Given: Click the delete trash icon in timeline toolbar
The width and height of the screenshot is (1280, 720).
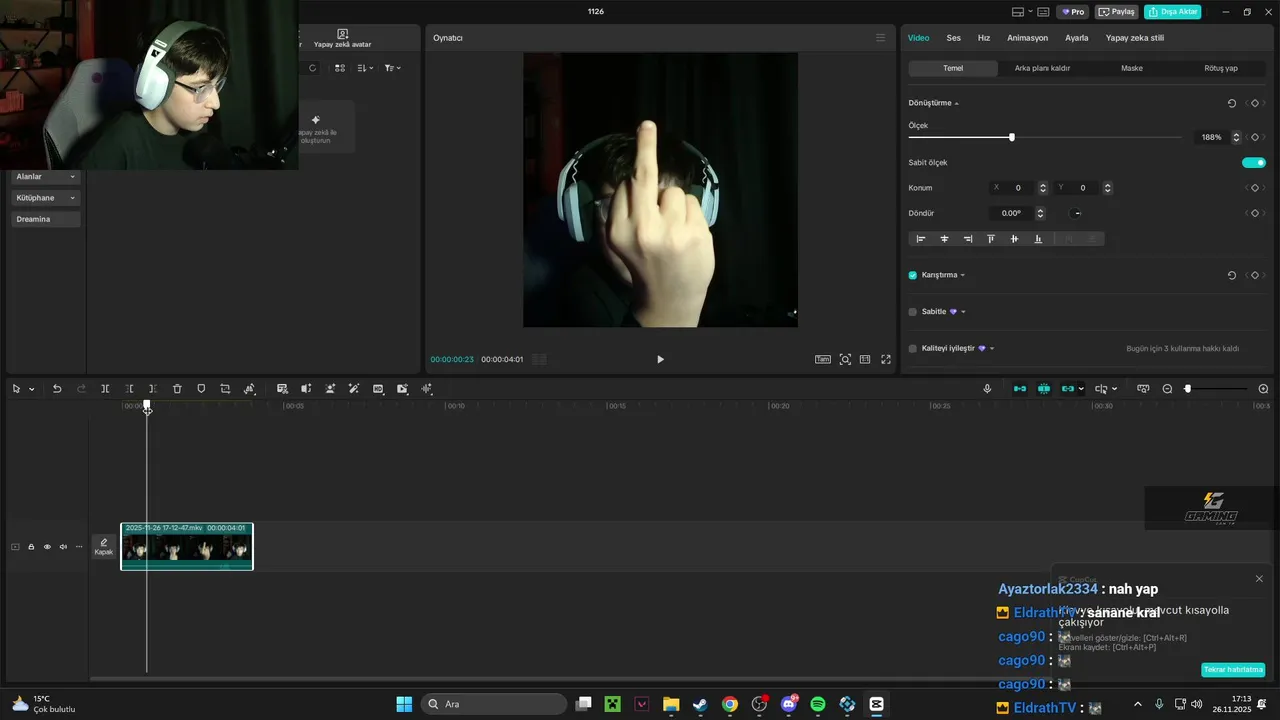Looking at the screenshot, I should 177,389.
